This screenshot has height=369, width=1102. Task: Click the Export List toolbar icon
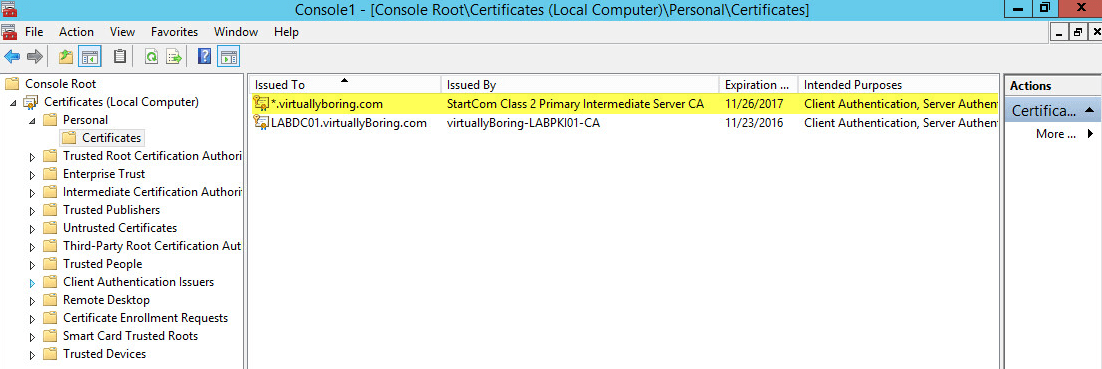(x=174, y=56)
